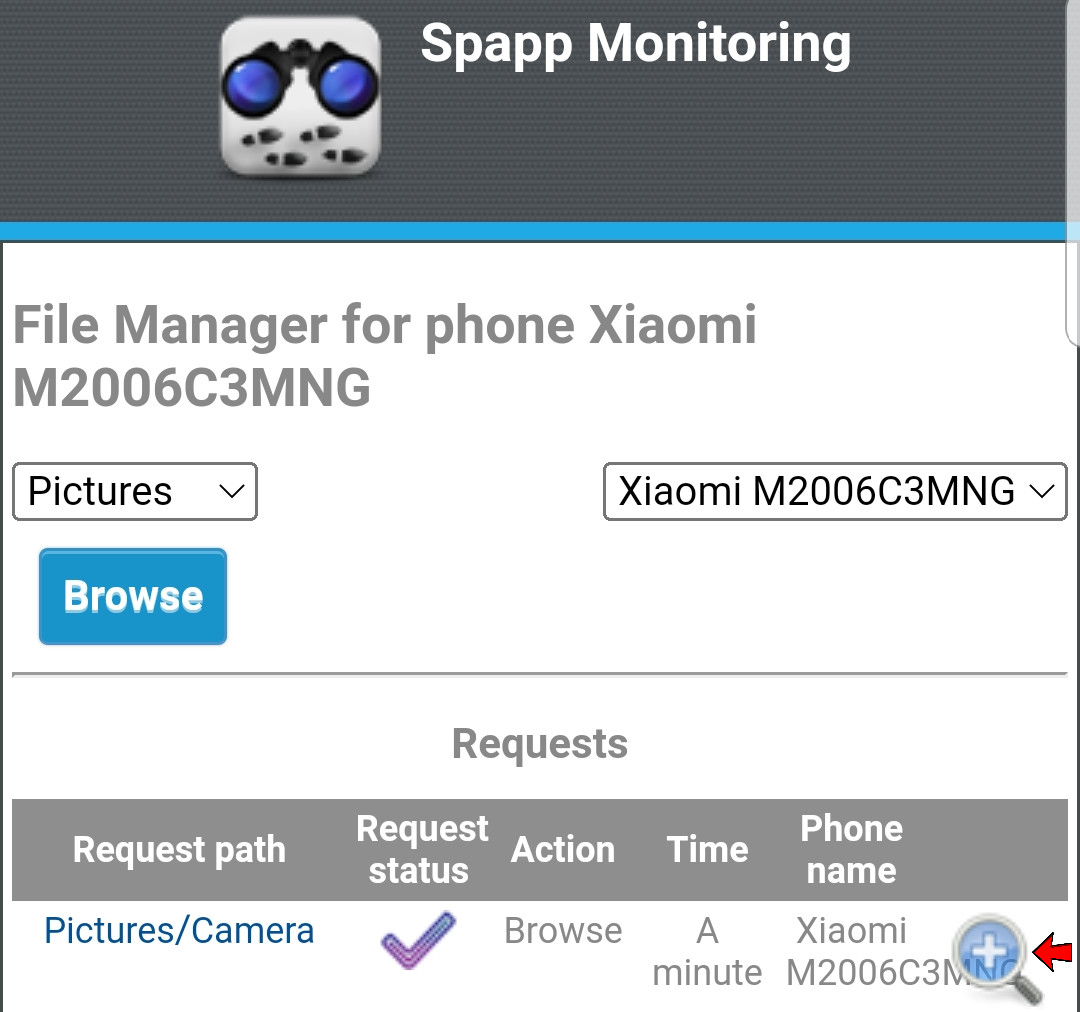Click the blue Browse button
Screen dimensions: 1080x1012
pyautogui.click(x=133, y=597)
